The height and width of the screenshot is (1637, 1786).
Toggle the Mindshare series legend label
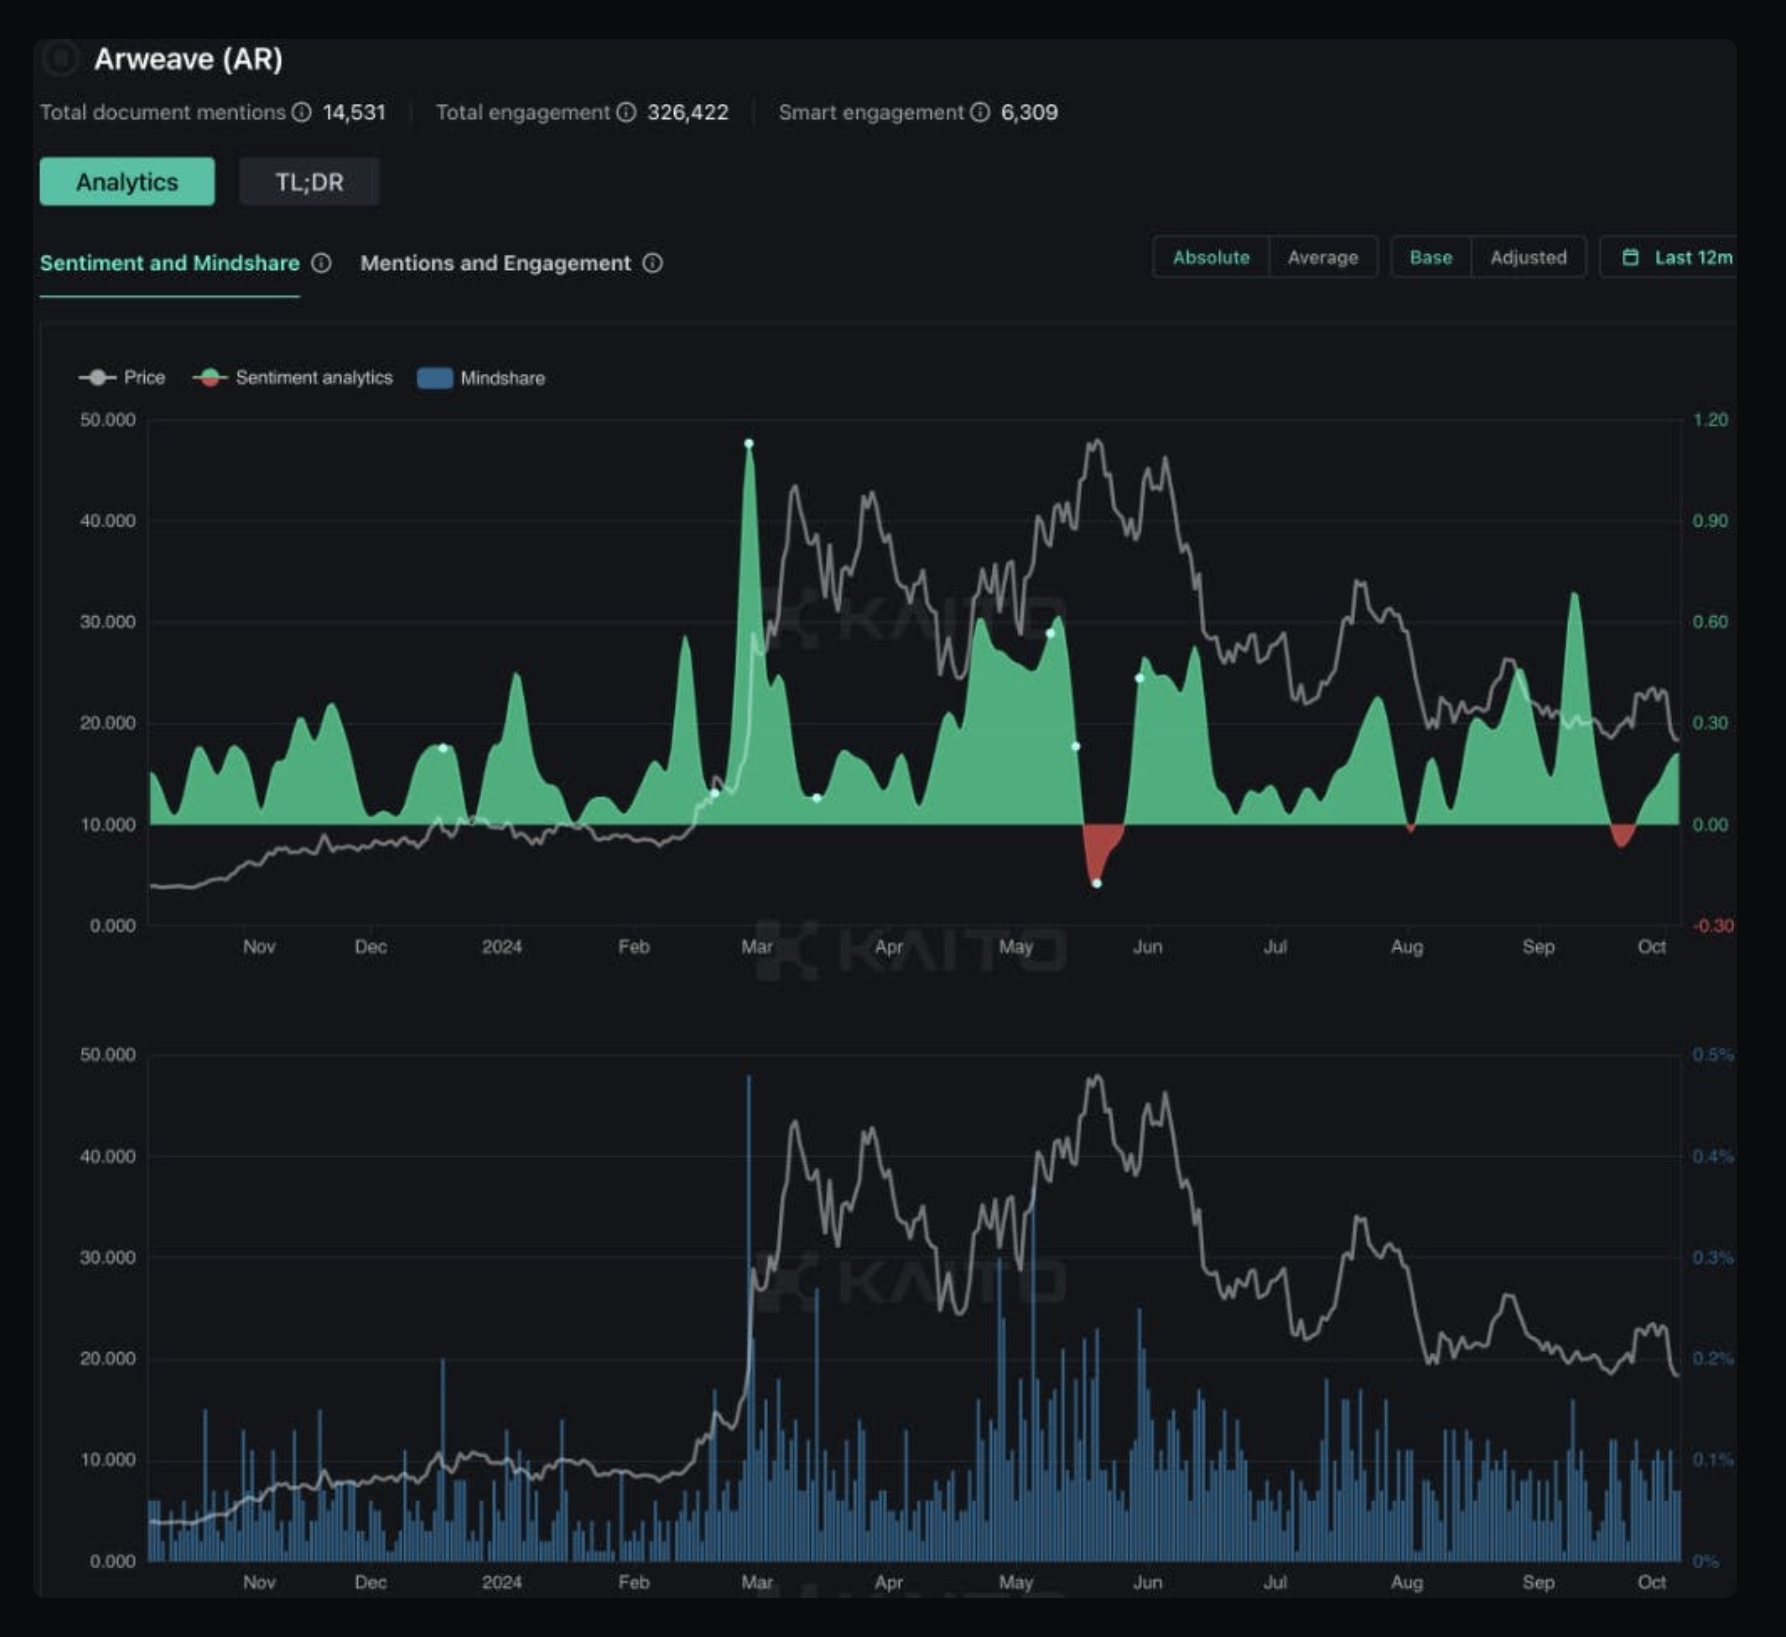(x=503, y=378)
